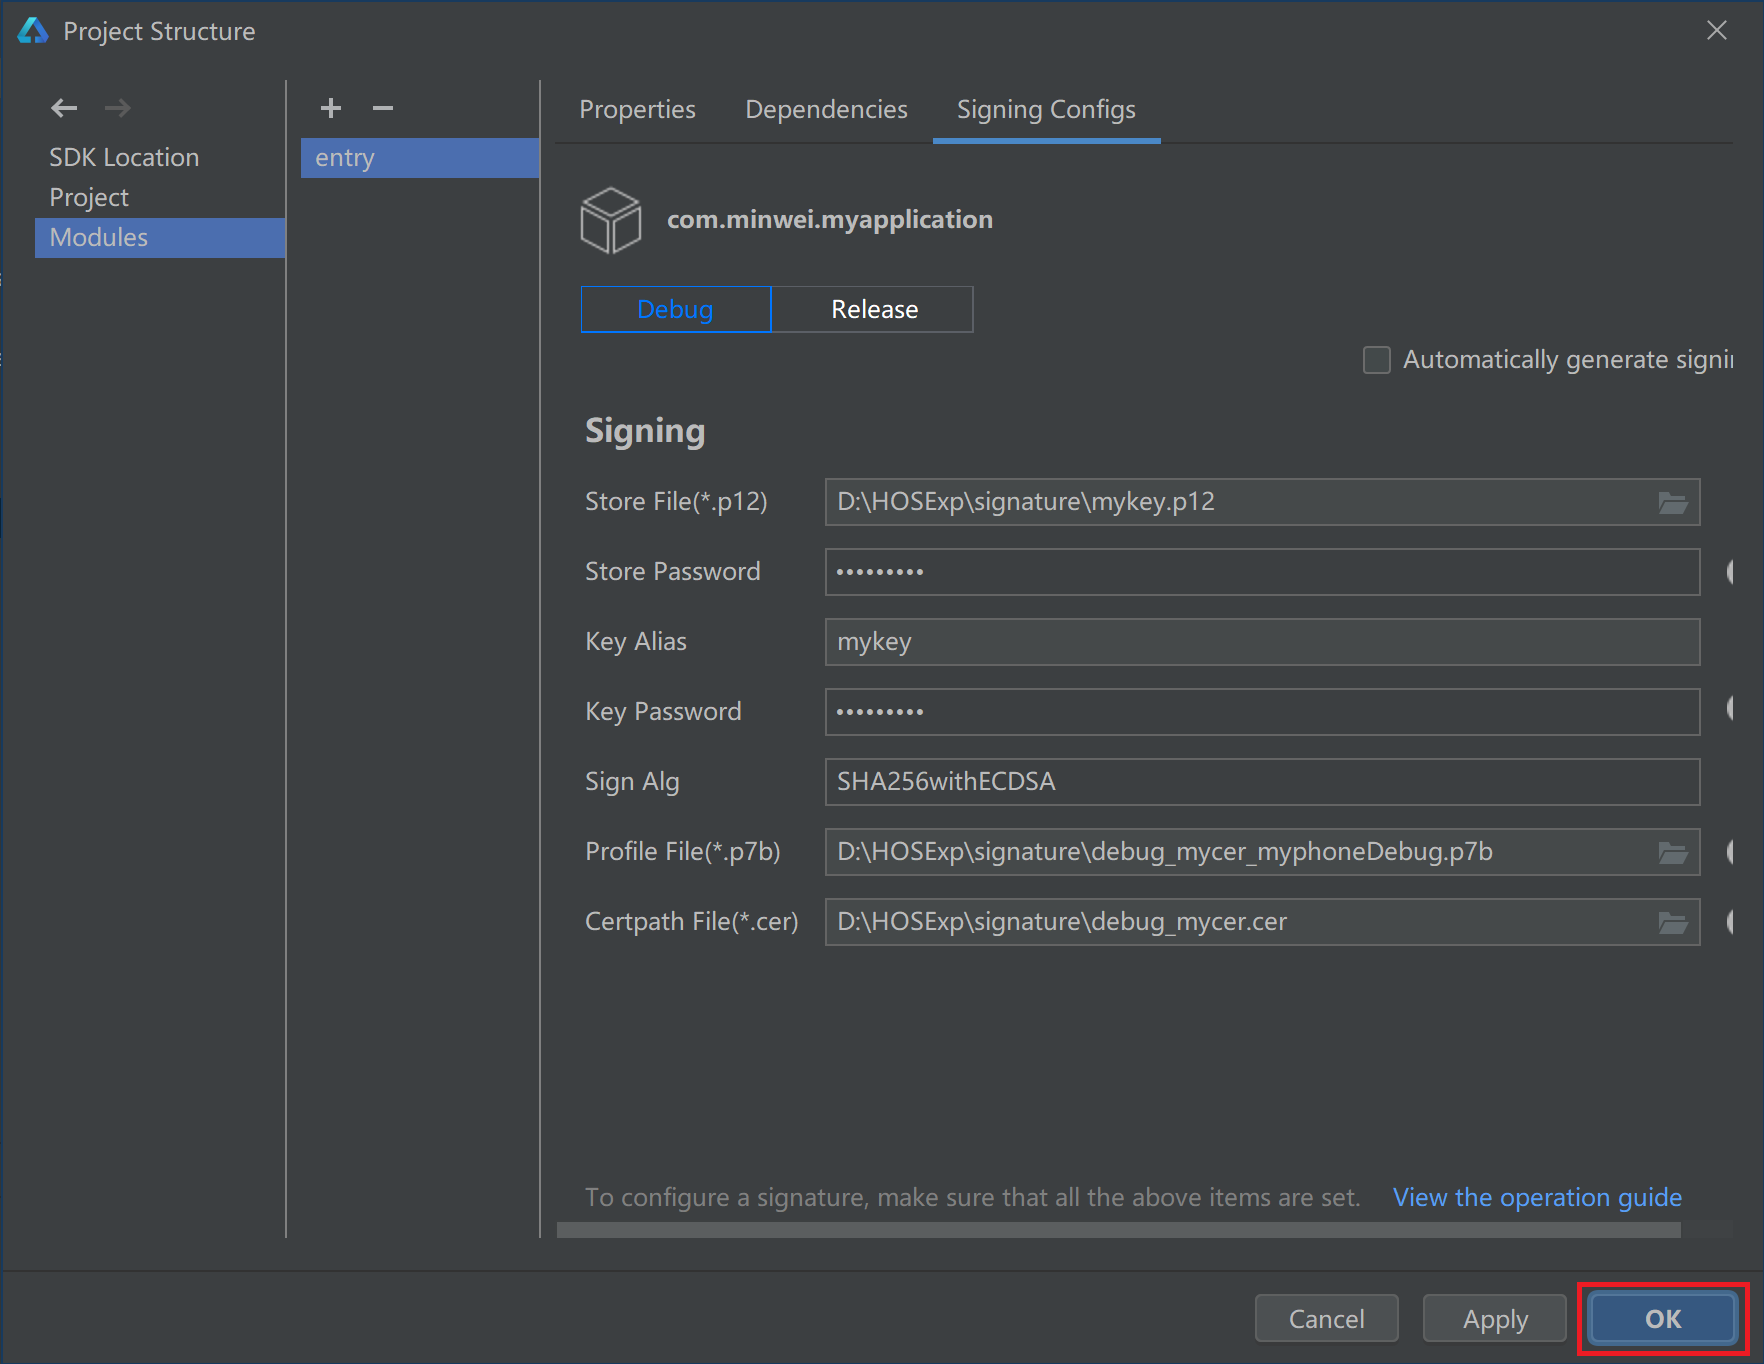Switch to Release signing config

(873, 309)
